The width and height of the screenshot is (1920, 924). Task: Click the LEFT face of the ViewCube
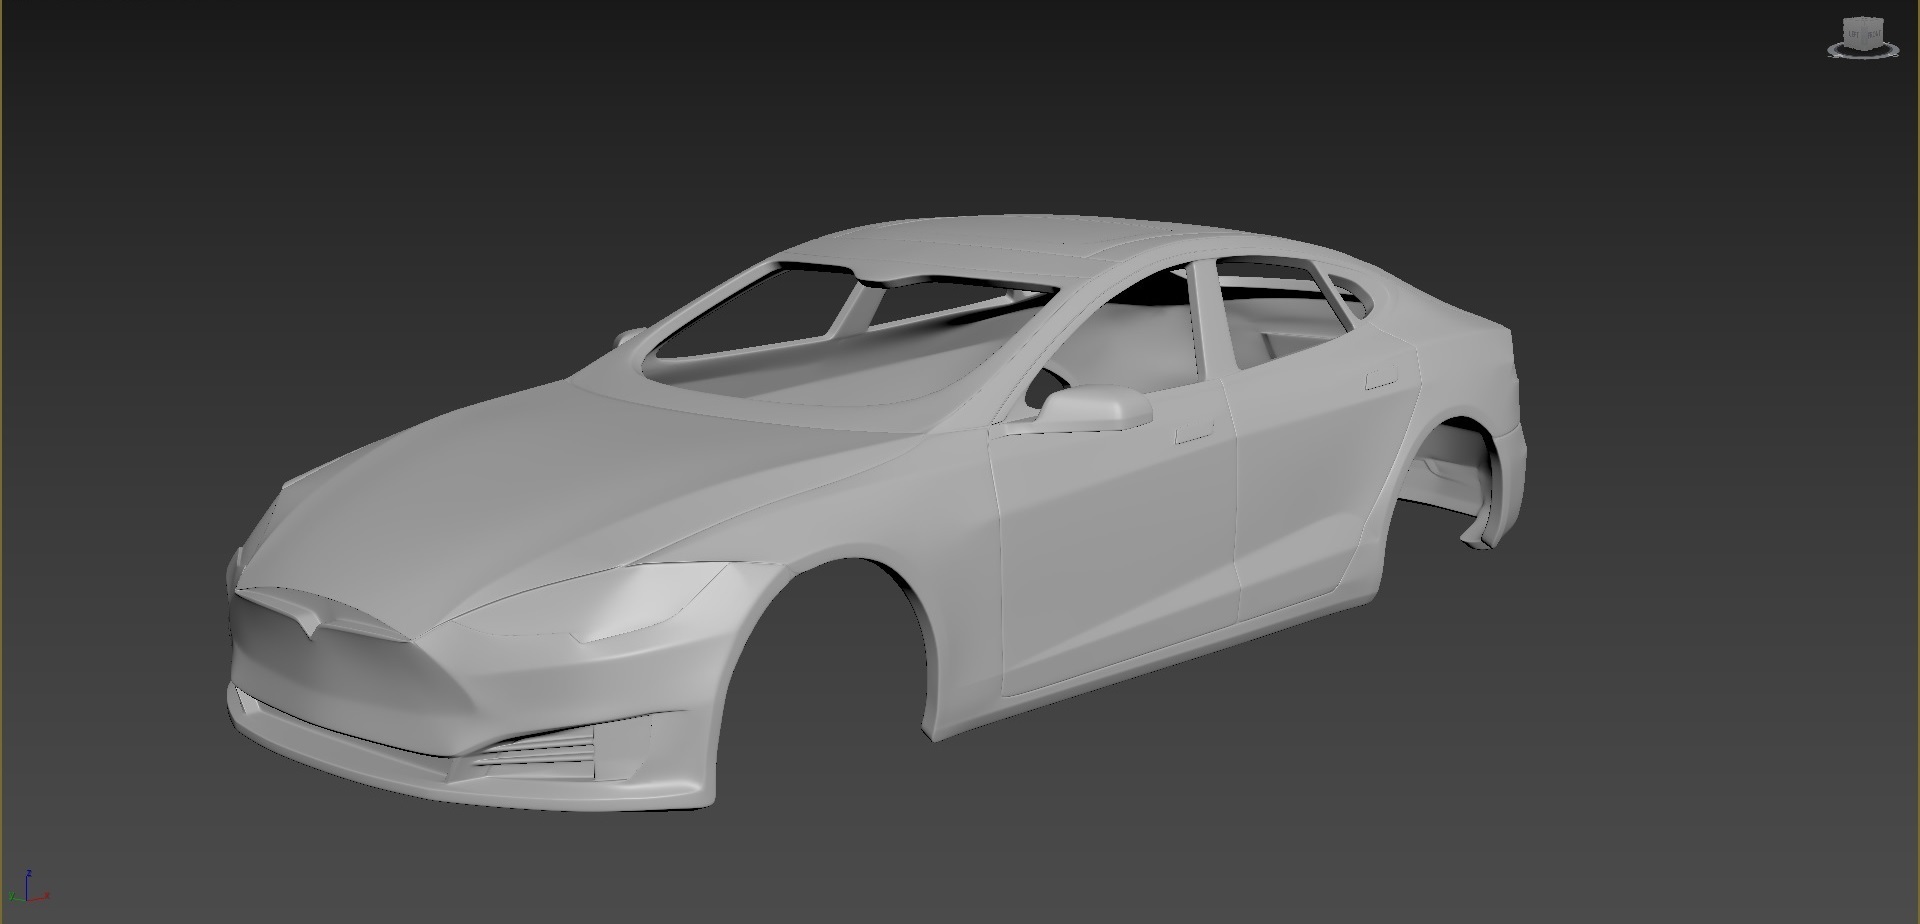coord(1853,34)
